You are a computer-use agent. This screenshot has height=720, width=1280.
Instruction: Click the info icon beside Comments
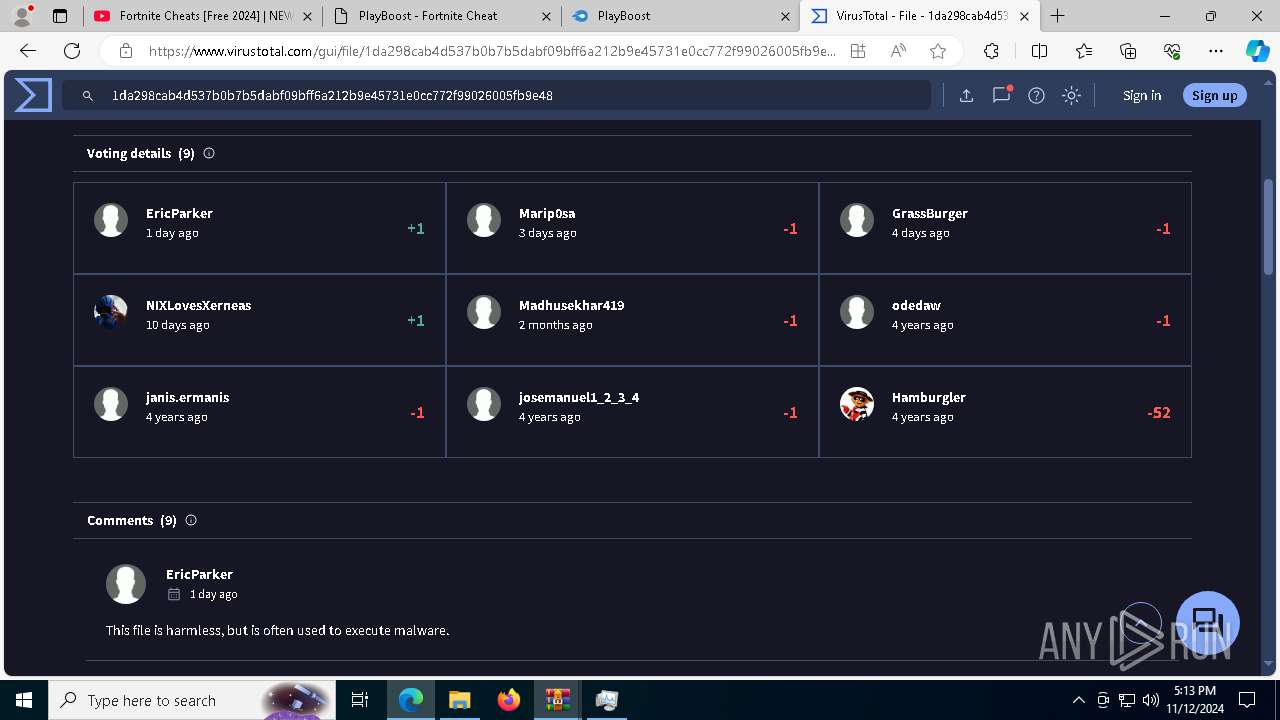coord(191,520)
